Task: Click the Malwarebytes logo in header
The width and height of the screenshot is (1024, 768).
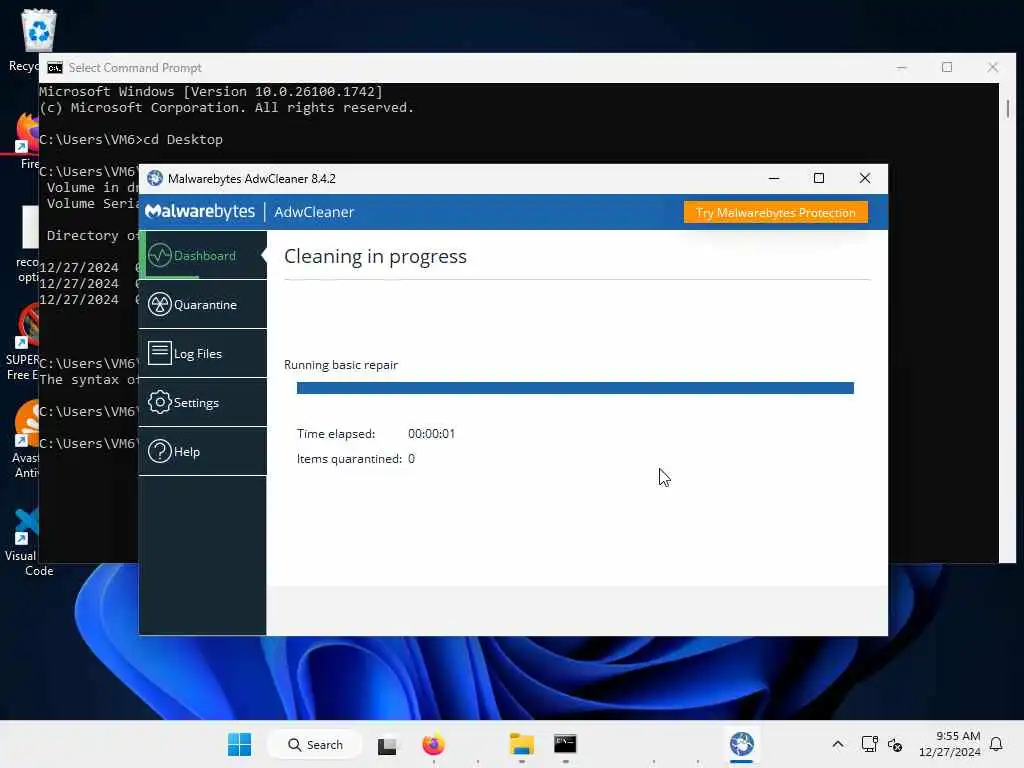Action: (x=200, y=212)
